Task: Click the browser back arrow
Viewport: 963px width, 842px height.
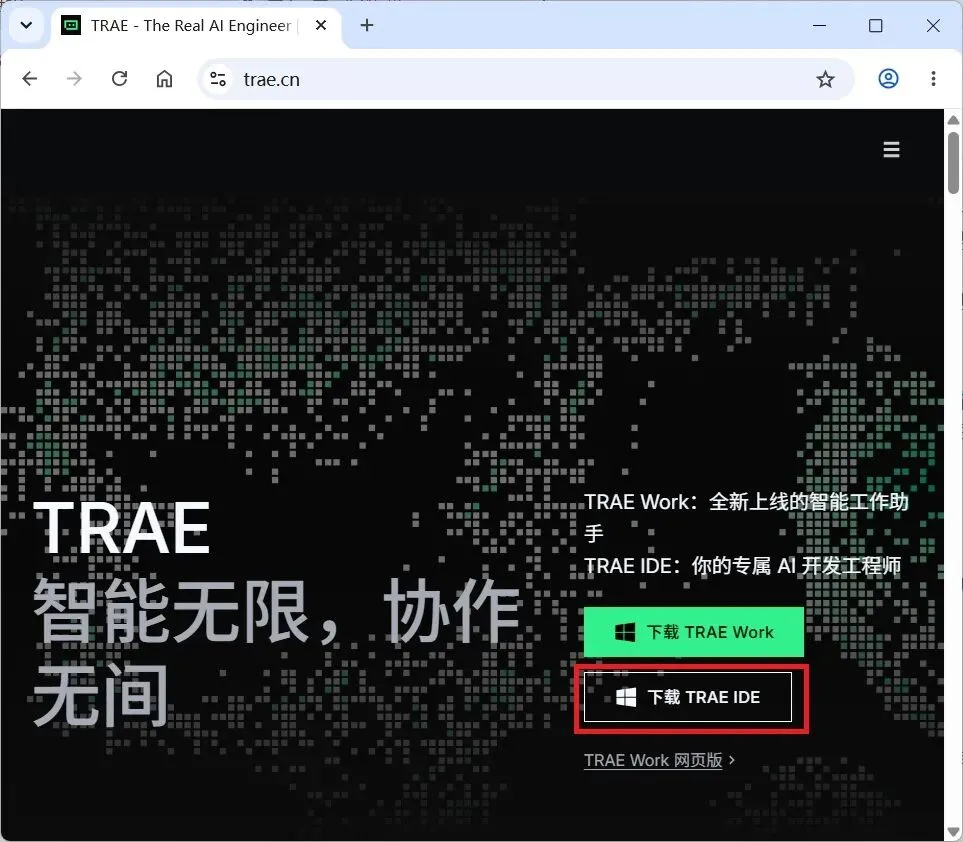Action: point(29,79)
